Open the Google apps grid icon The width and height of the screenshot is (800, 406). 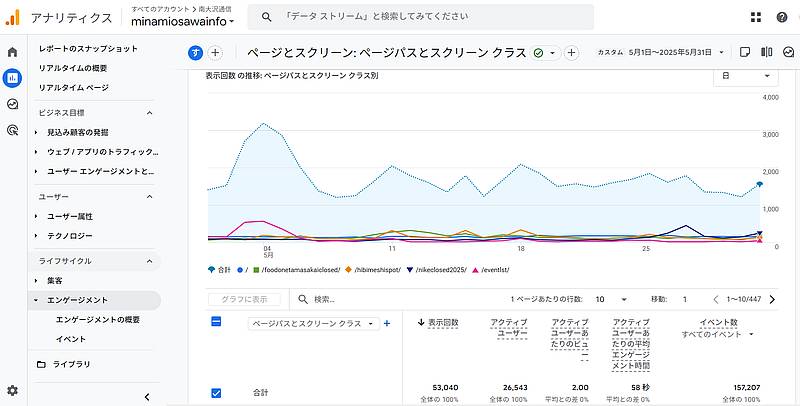[x=754, y=17]
